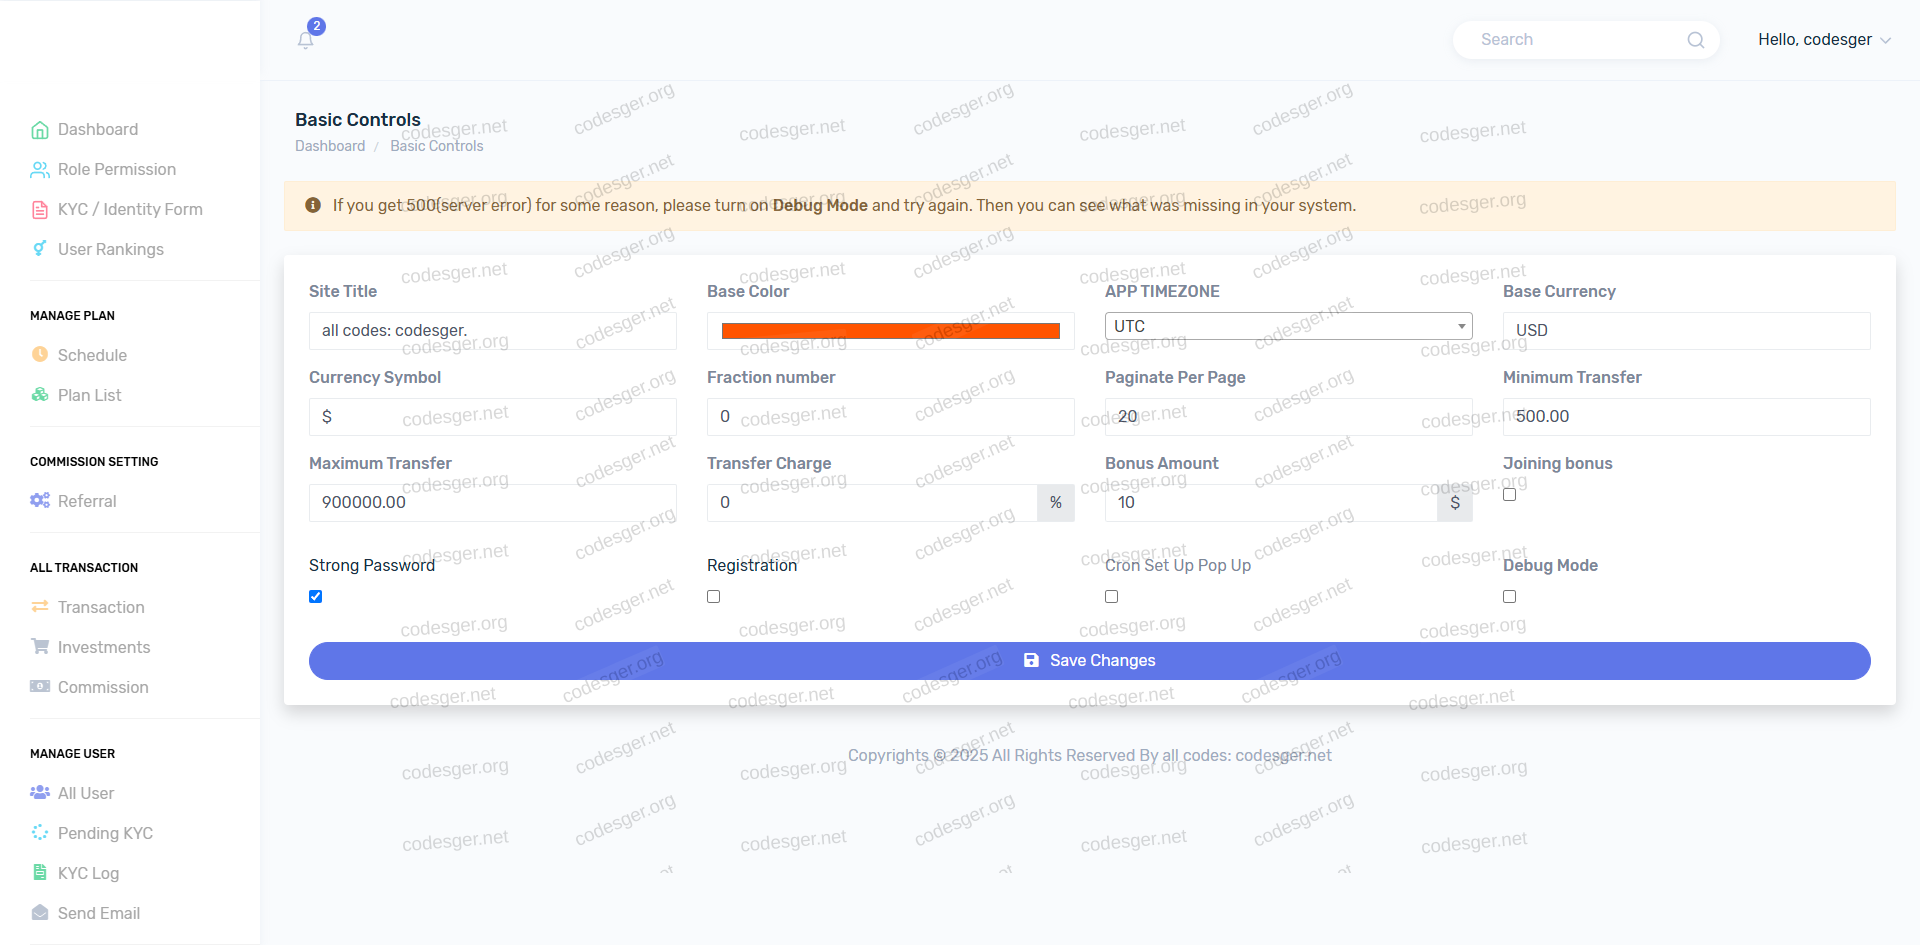Open the Plan List menu item
The height and width of the screenshot is (945, 1920).
pos(89,395)
